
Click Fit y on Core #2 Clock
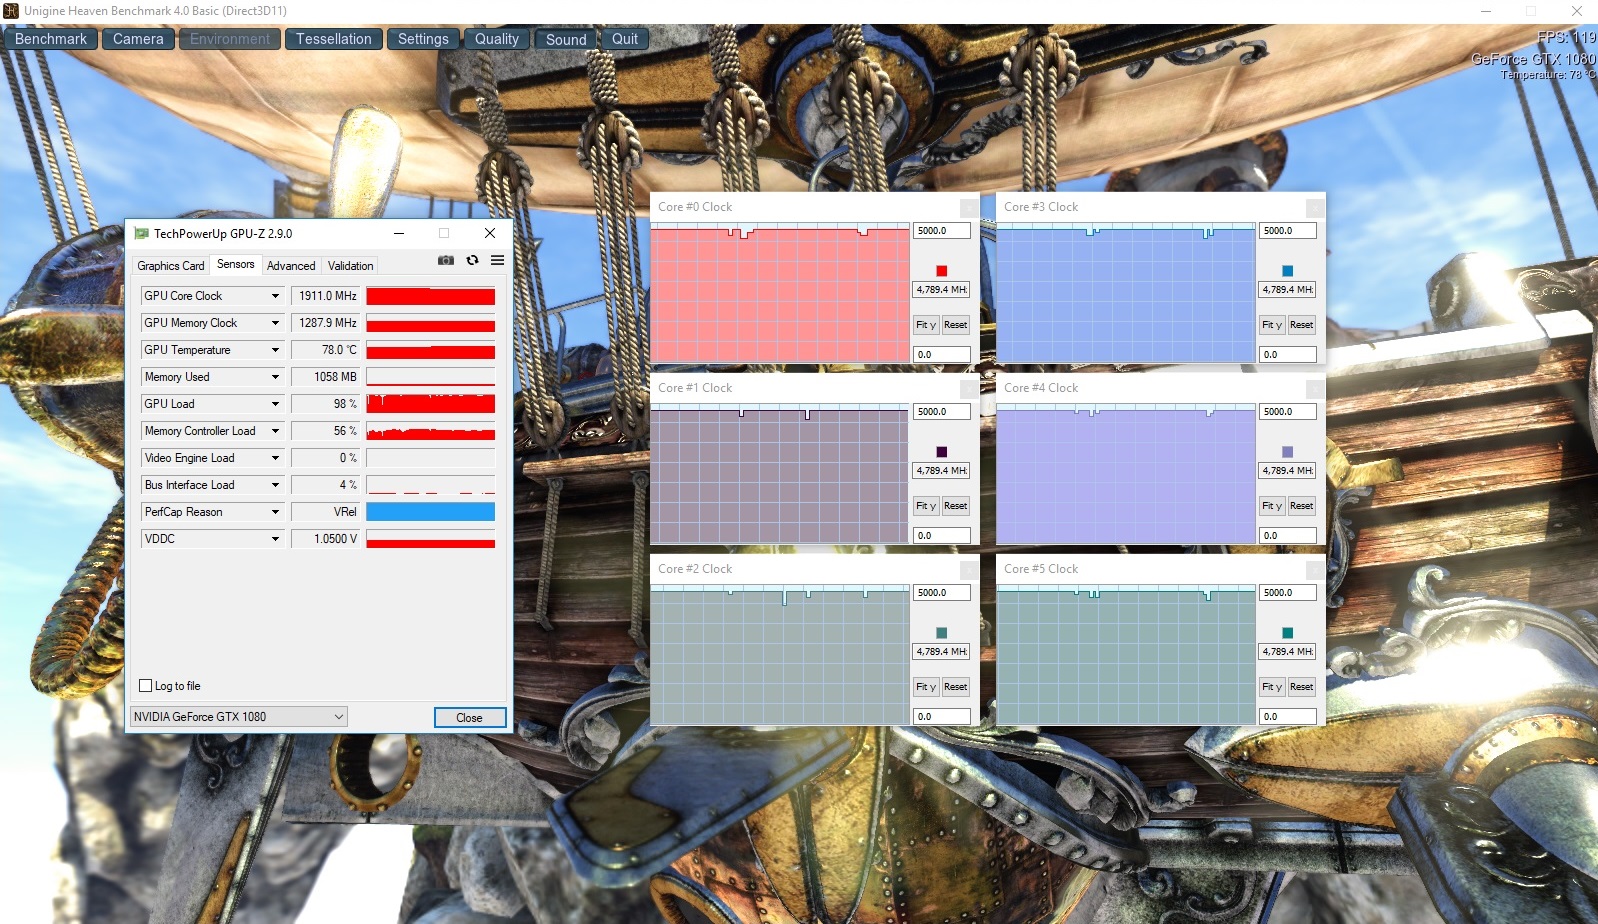click(926, 687)
